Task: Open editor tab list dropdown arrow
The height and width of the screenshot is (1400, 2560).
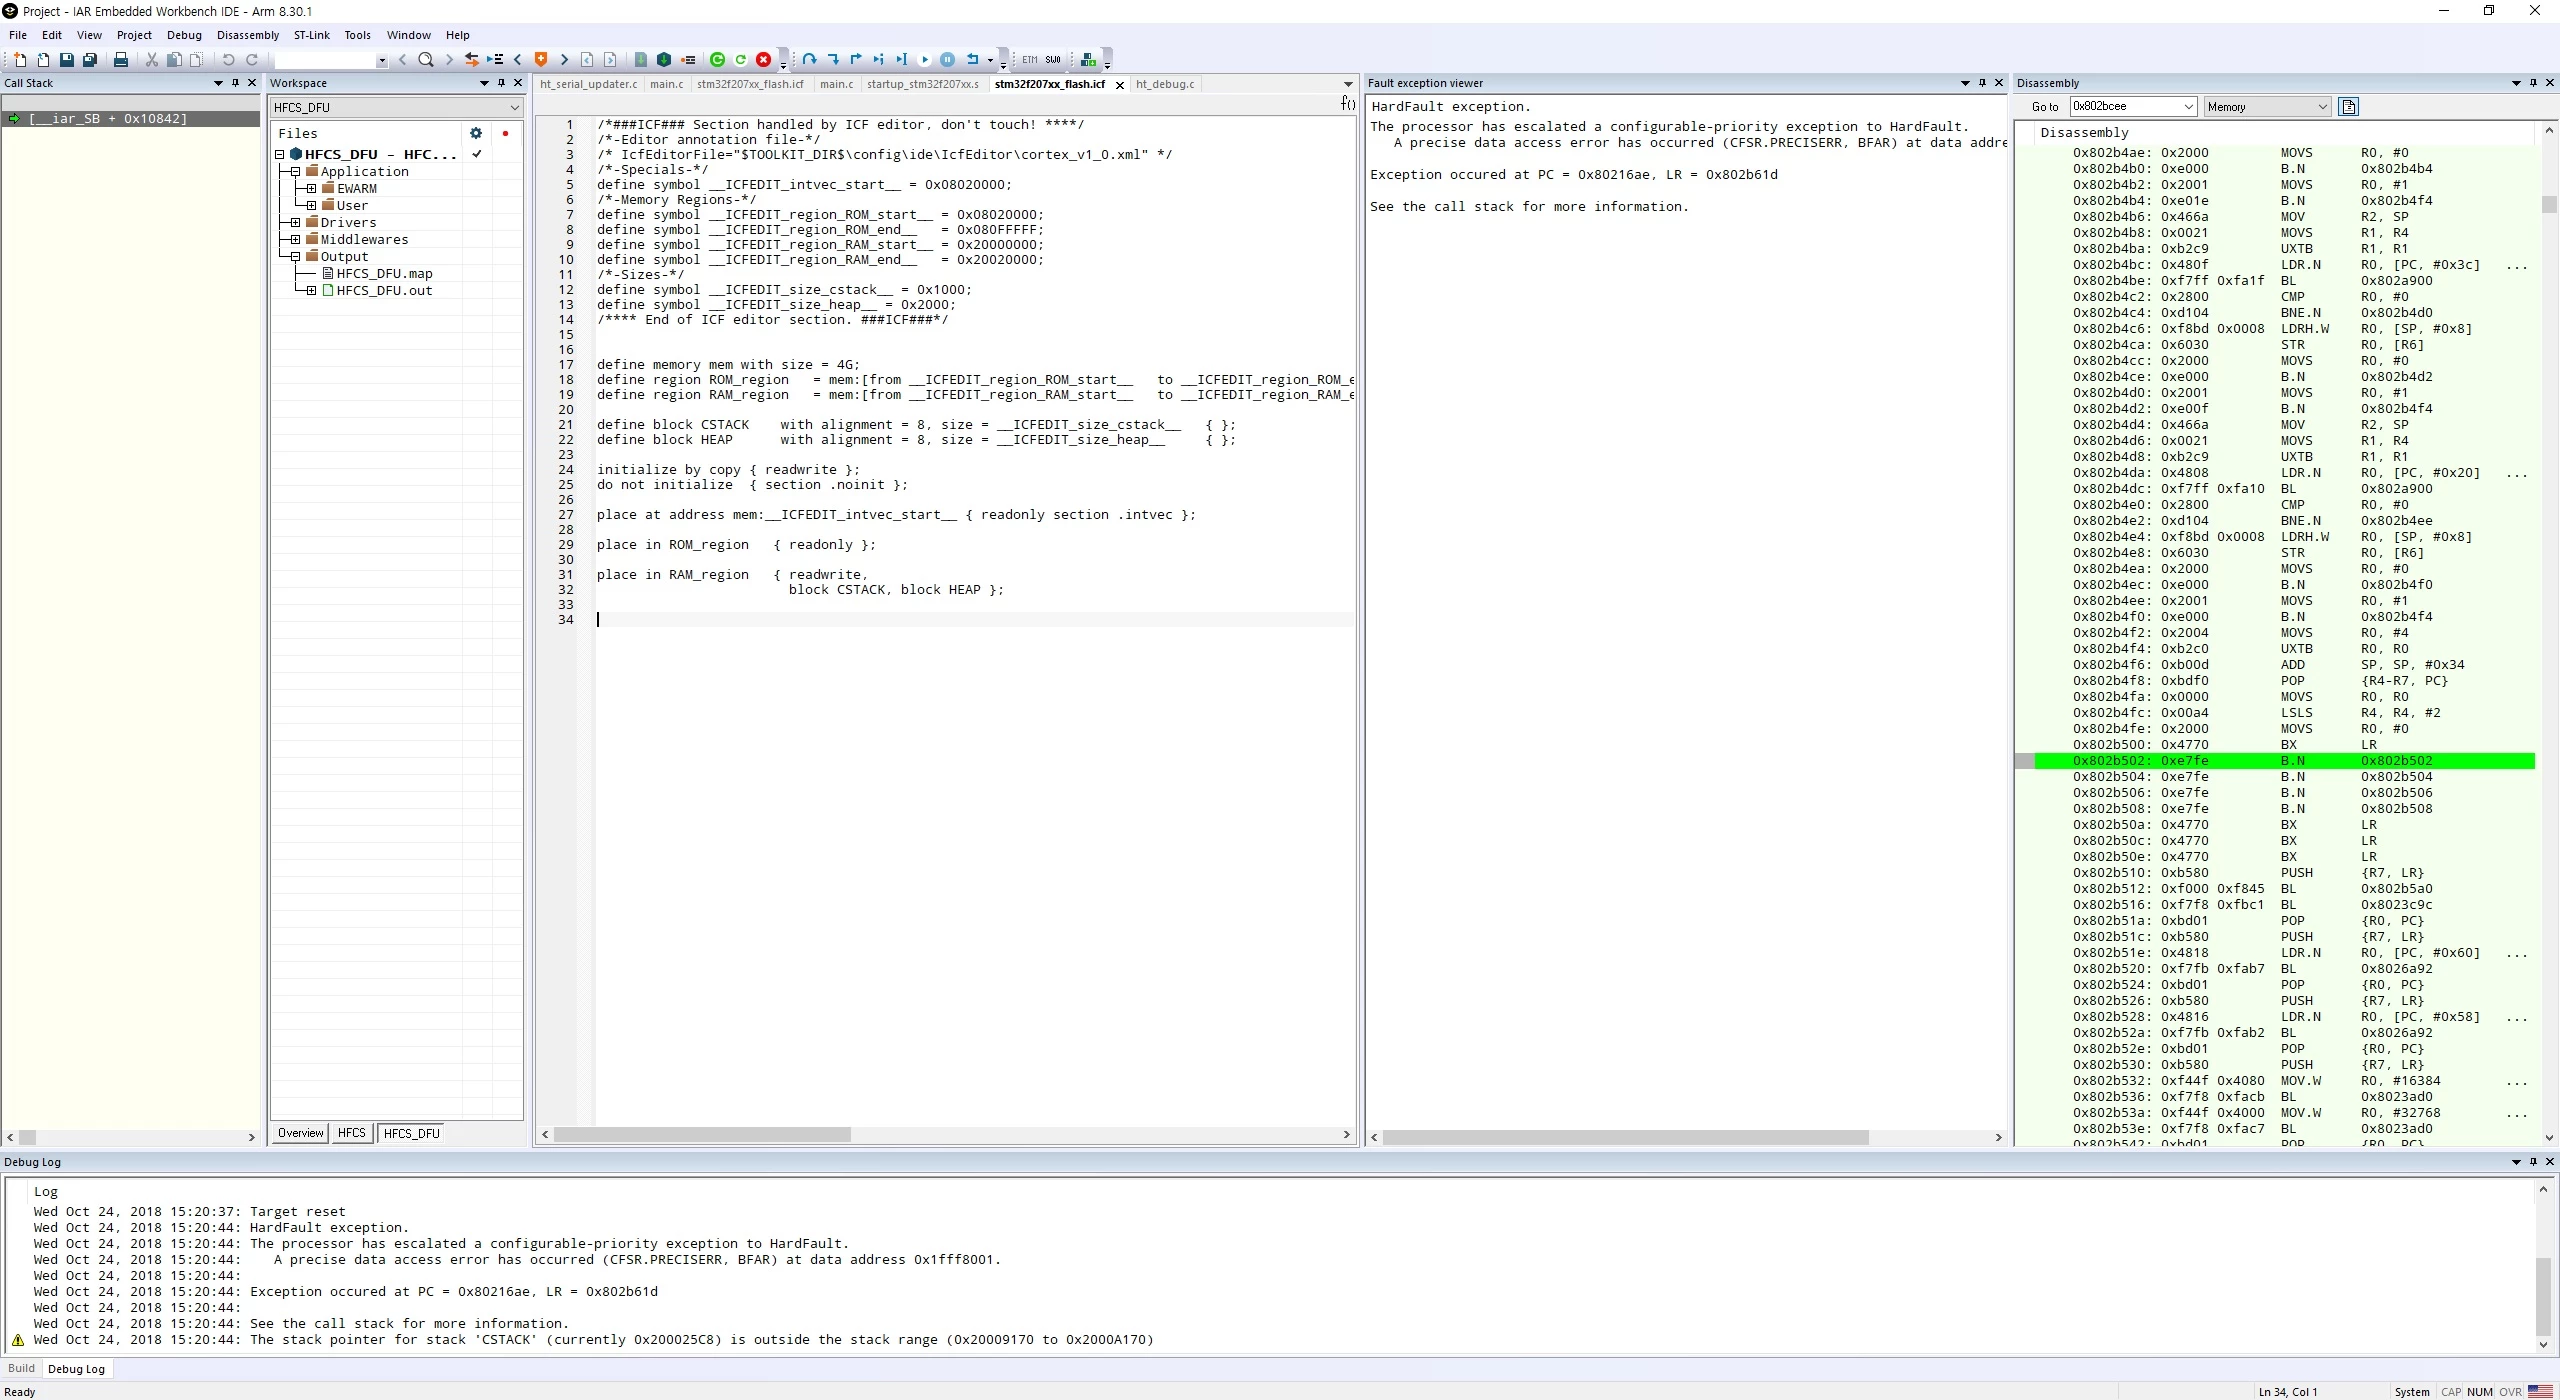Action: coord(1347,84)
